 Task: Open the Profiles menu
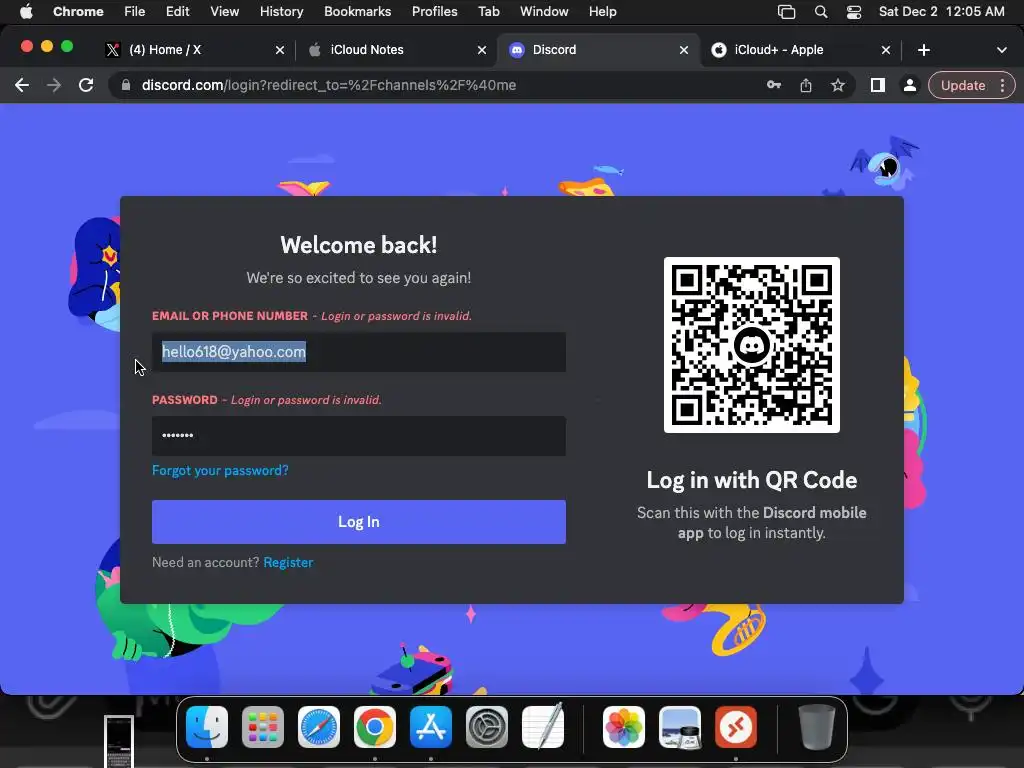pyautogui.click(x=434, y=12)
